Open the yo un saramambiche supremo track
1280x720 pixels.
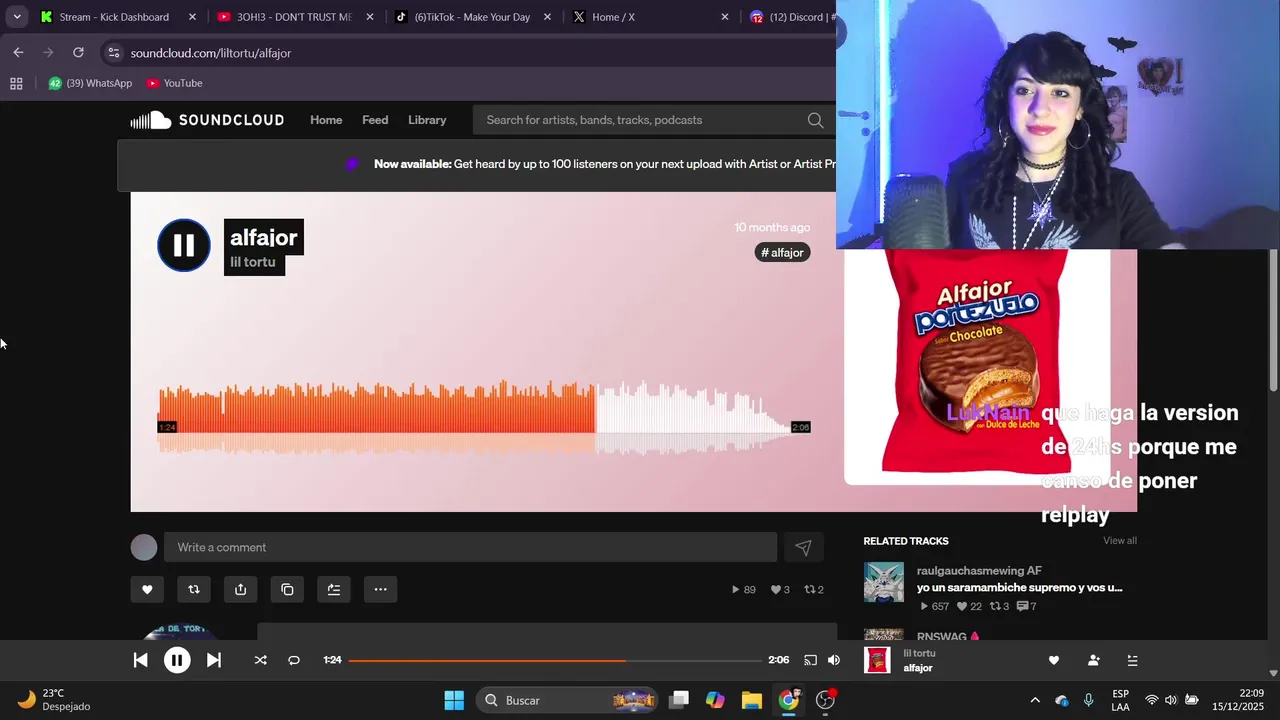[1019, 588]
